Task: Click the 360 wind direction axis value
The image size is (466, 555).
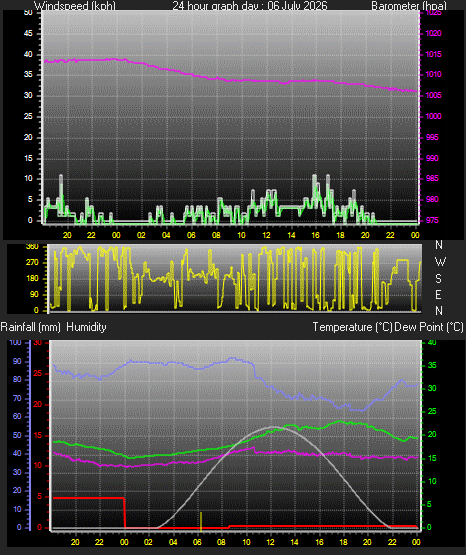Action: pyautogui.click(x=32, y=247)
